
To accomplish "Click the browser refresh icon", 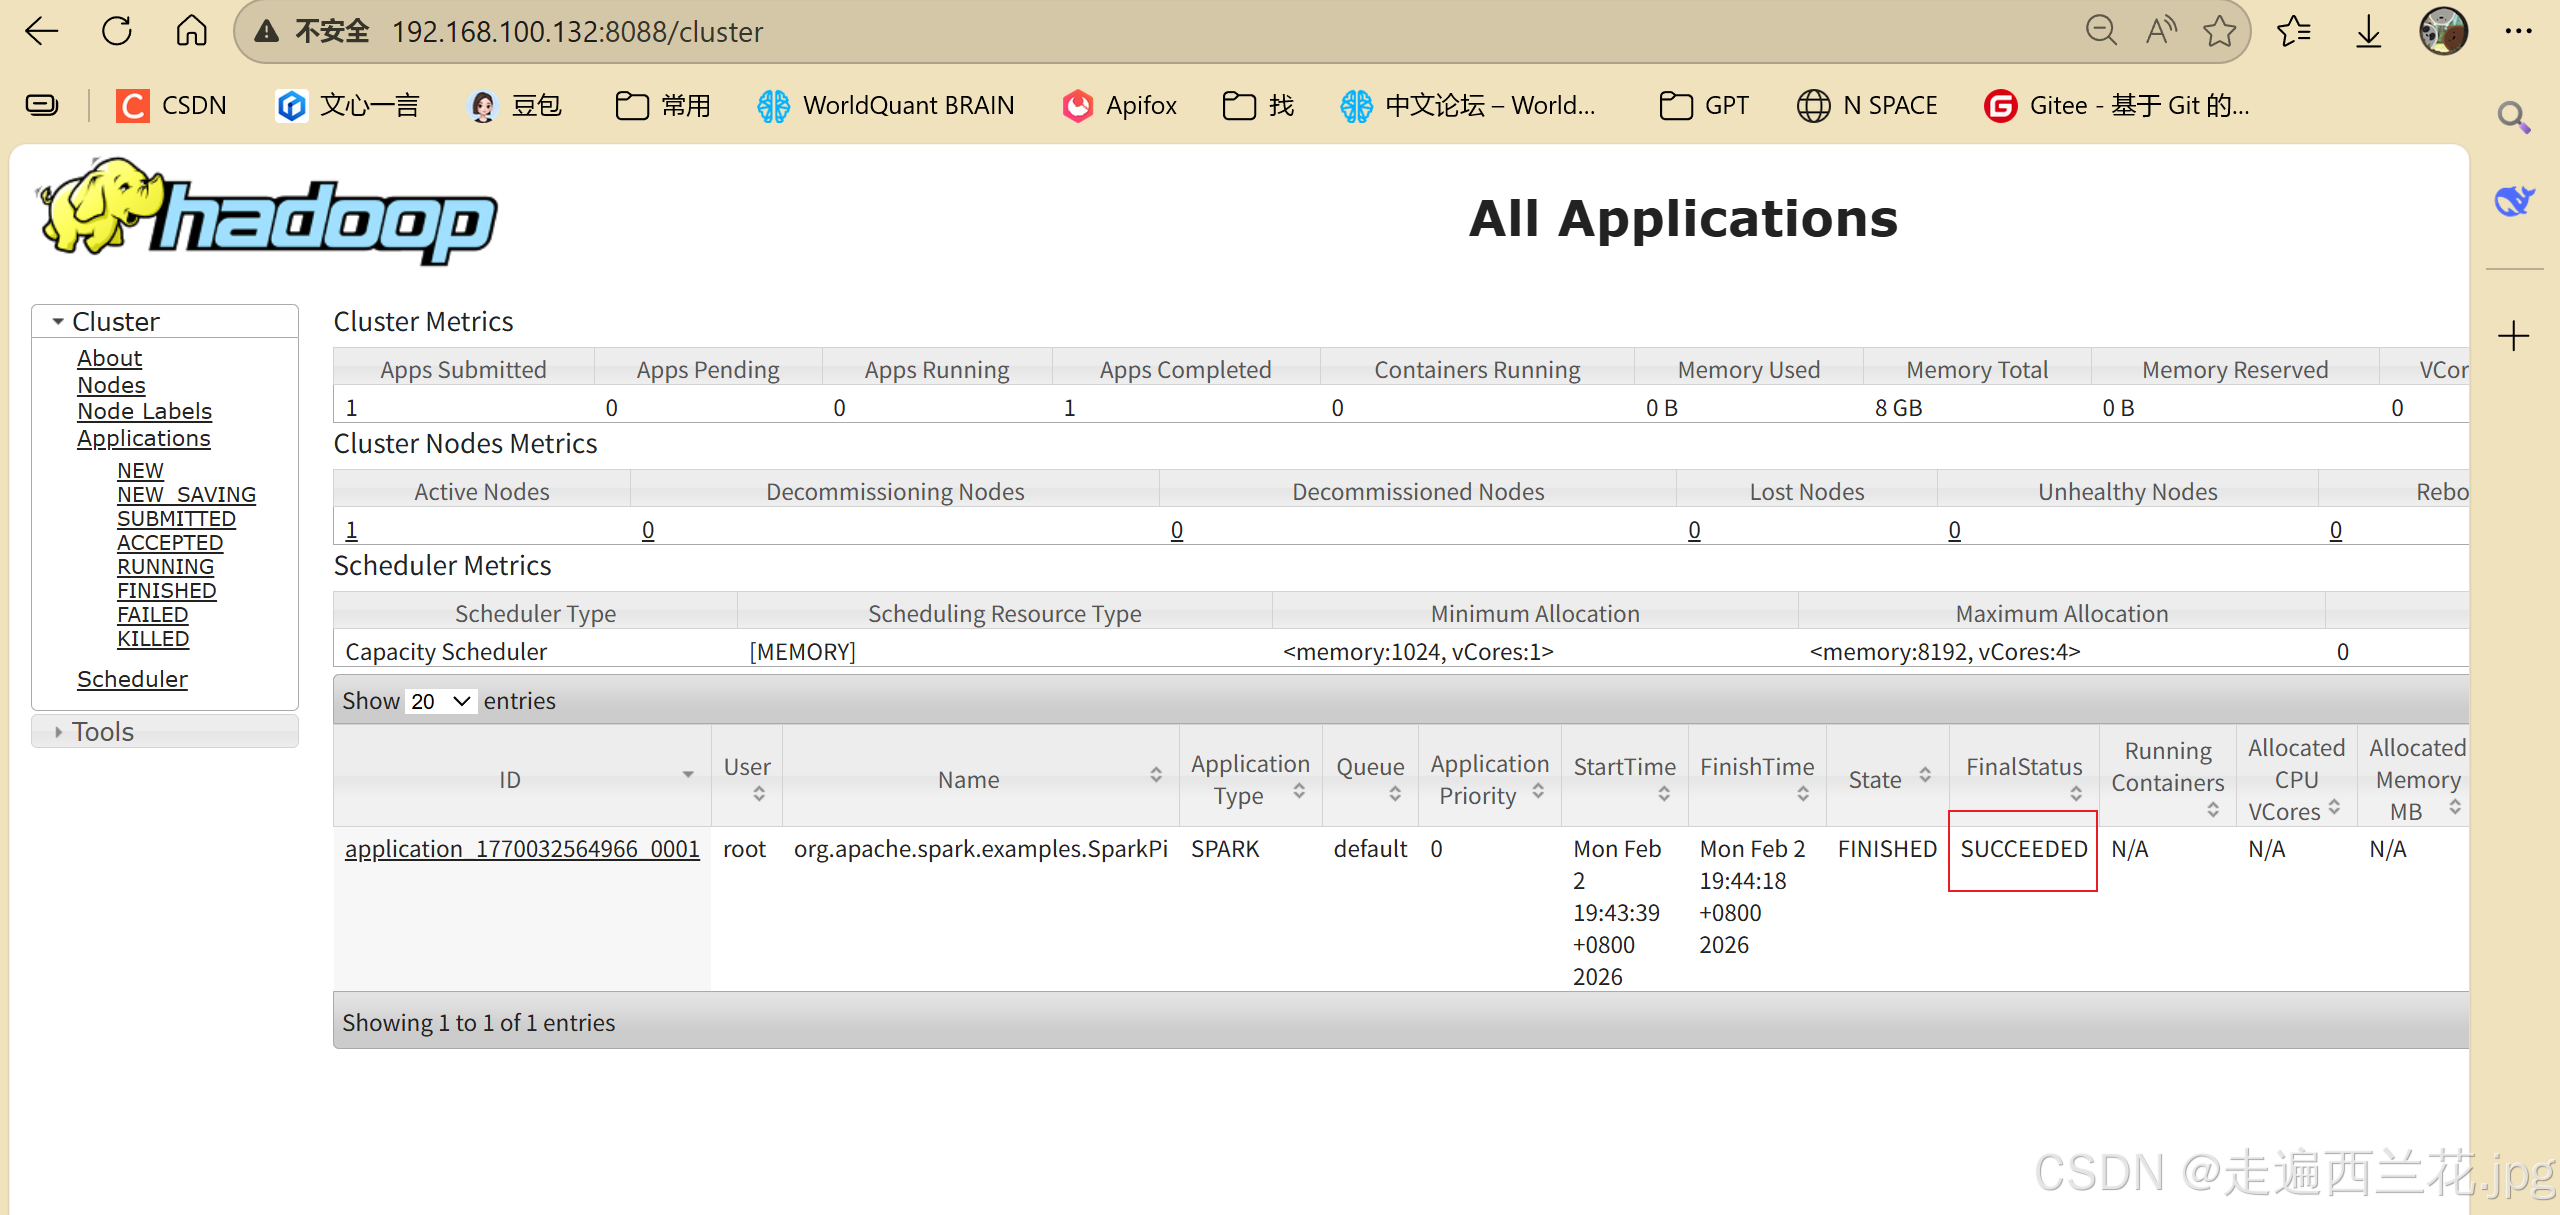I will [x=117, y=31].
